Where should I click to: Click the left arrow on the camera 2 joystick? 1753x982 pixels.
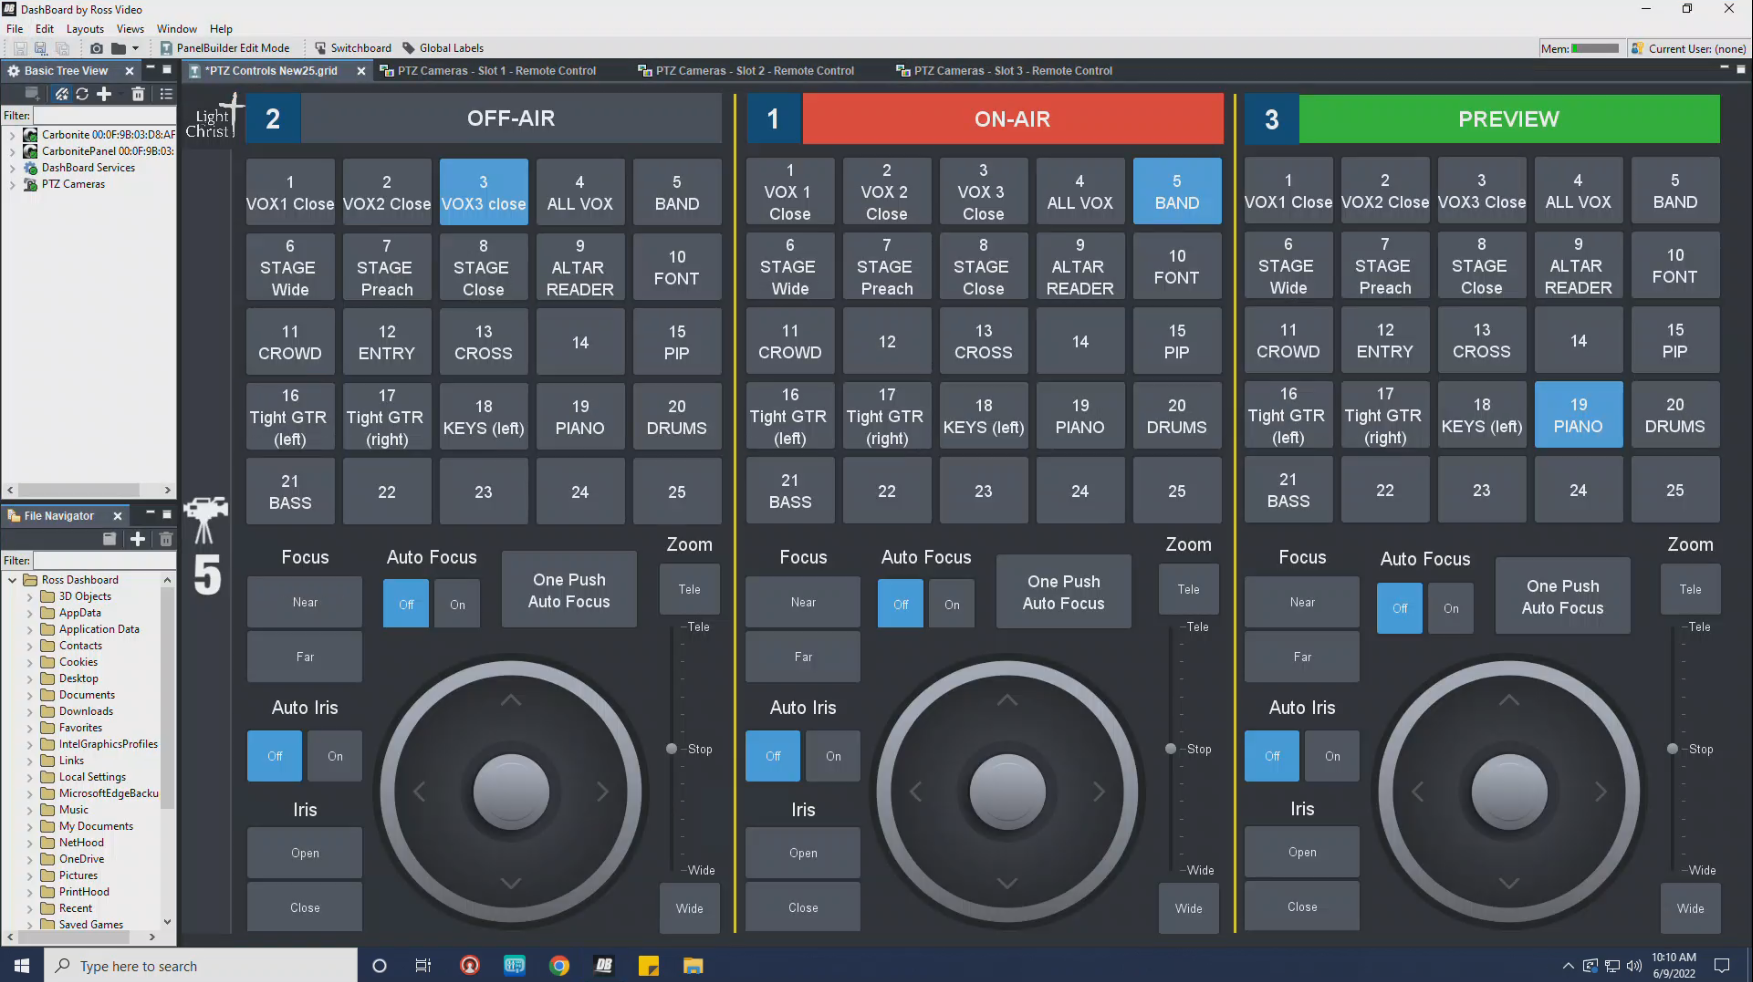pyautogui.click(x=419, y=792)
